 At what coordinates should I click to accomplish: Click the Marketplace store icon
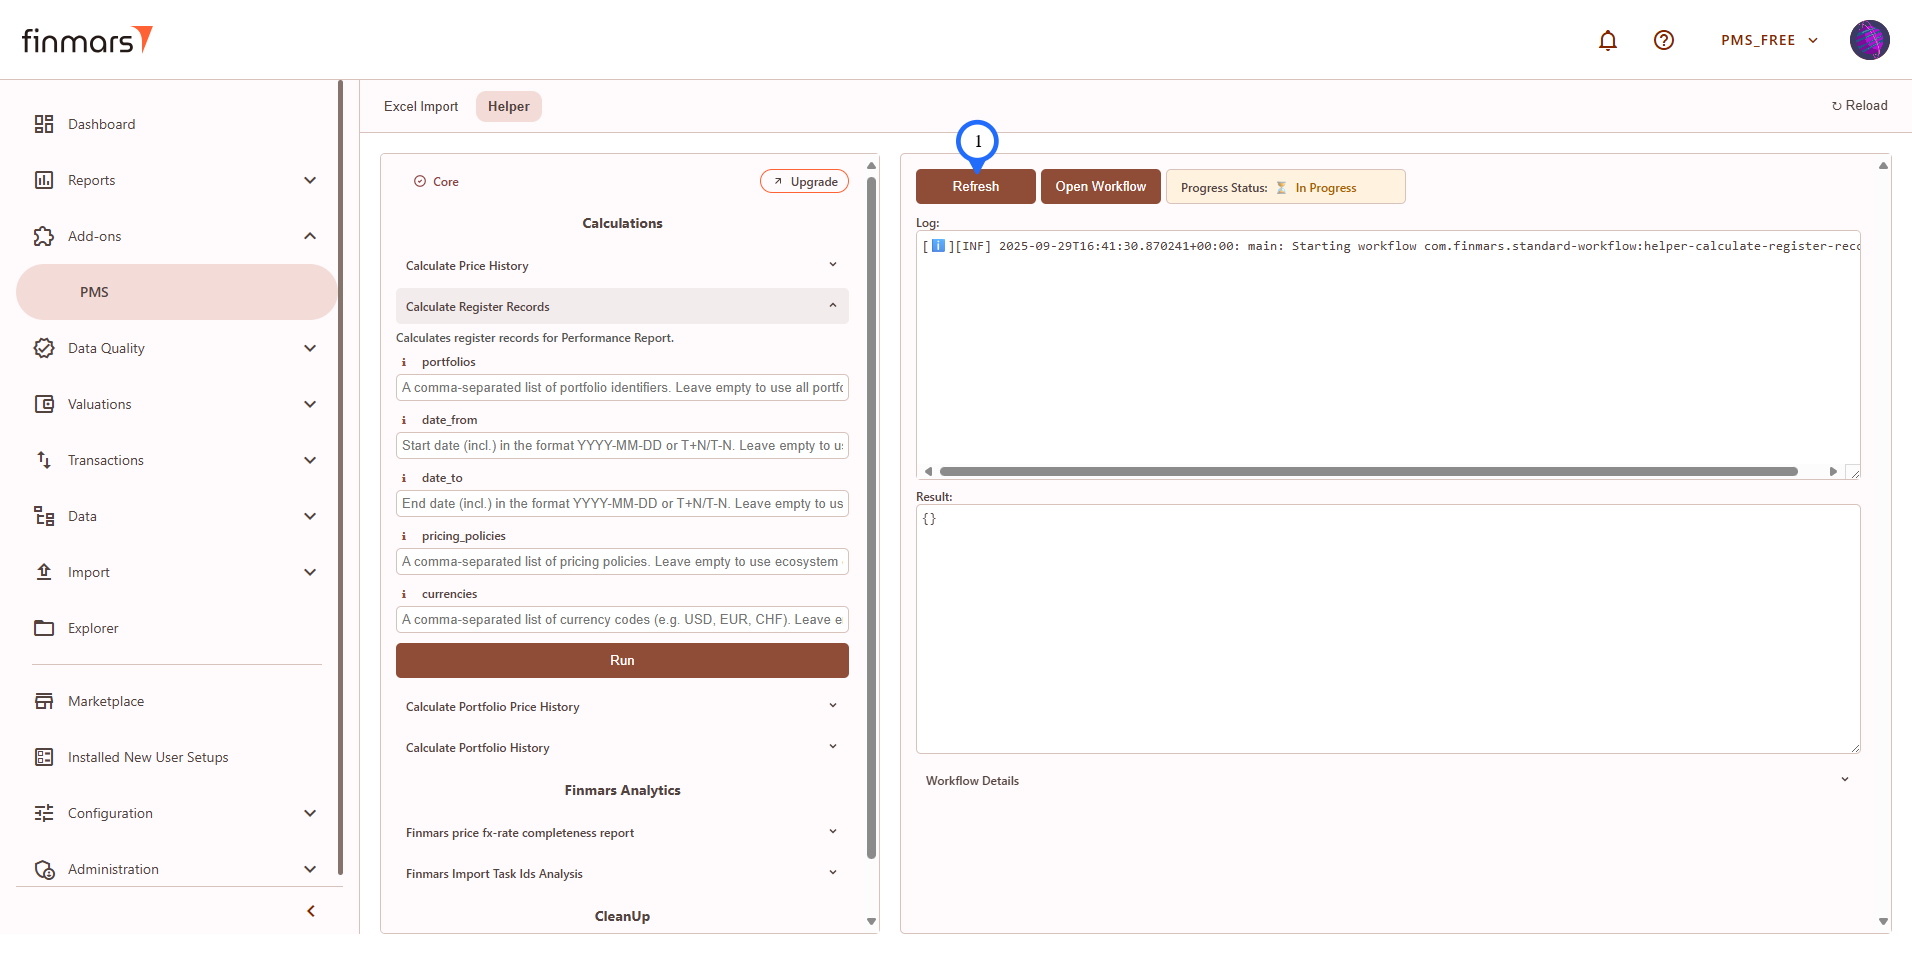click(44, 701)
